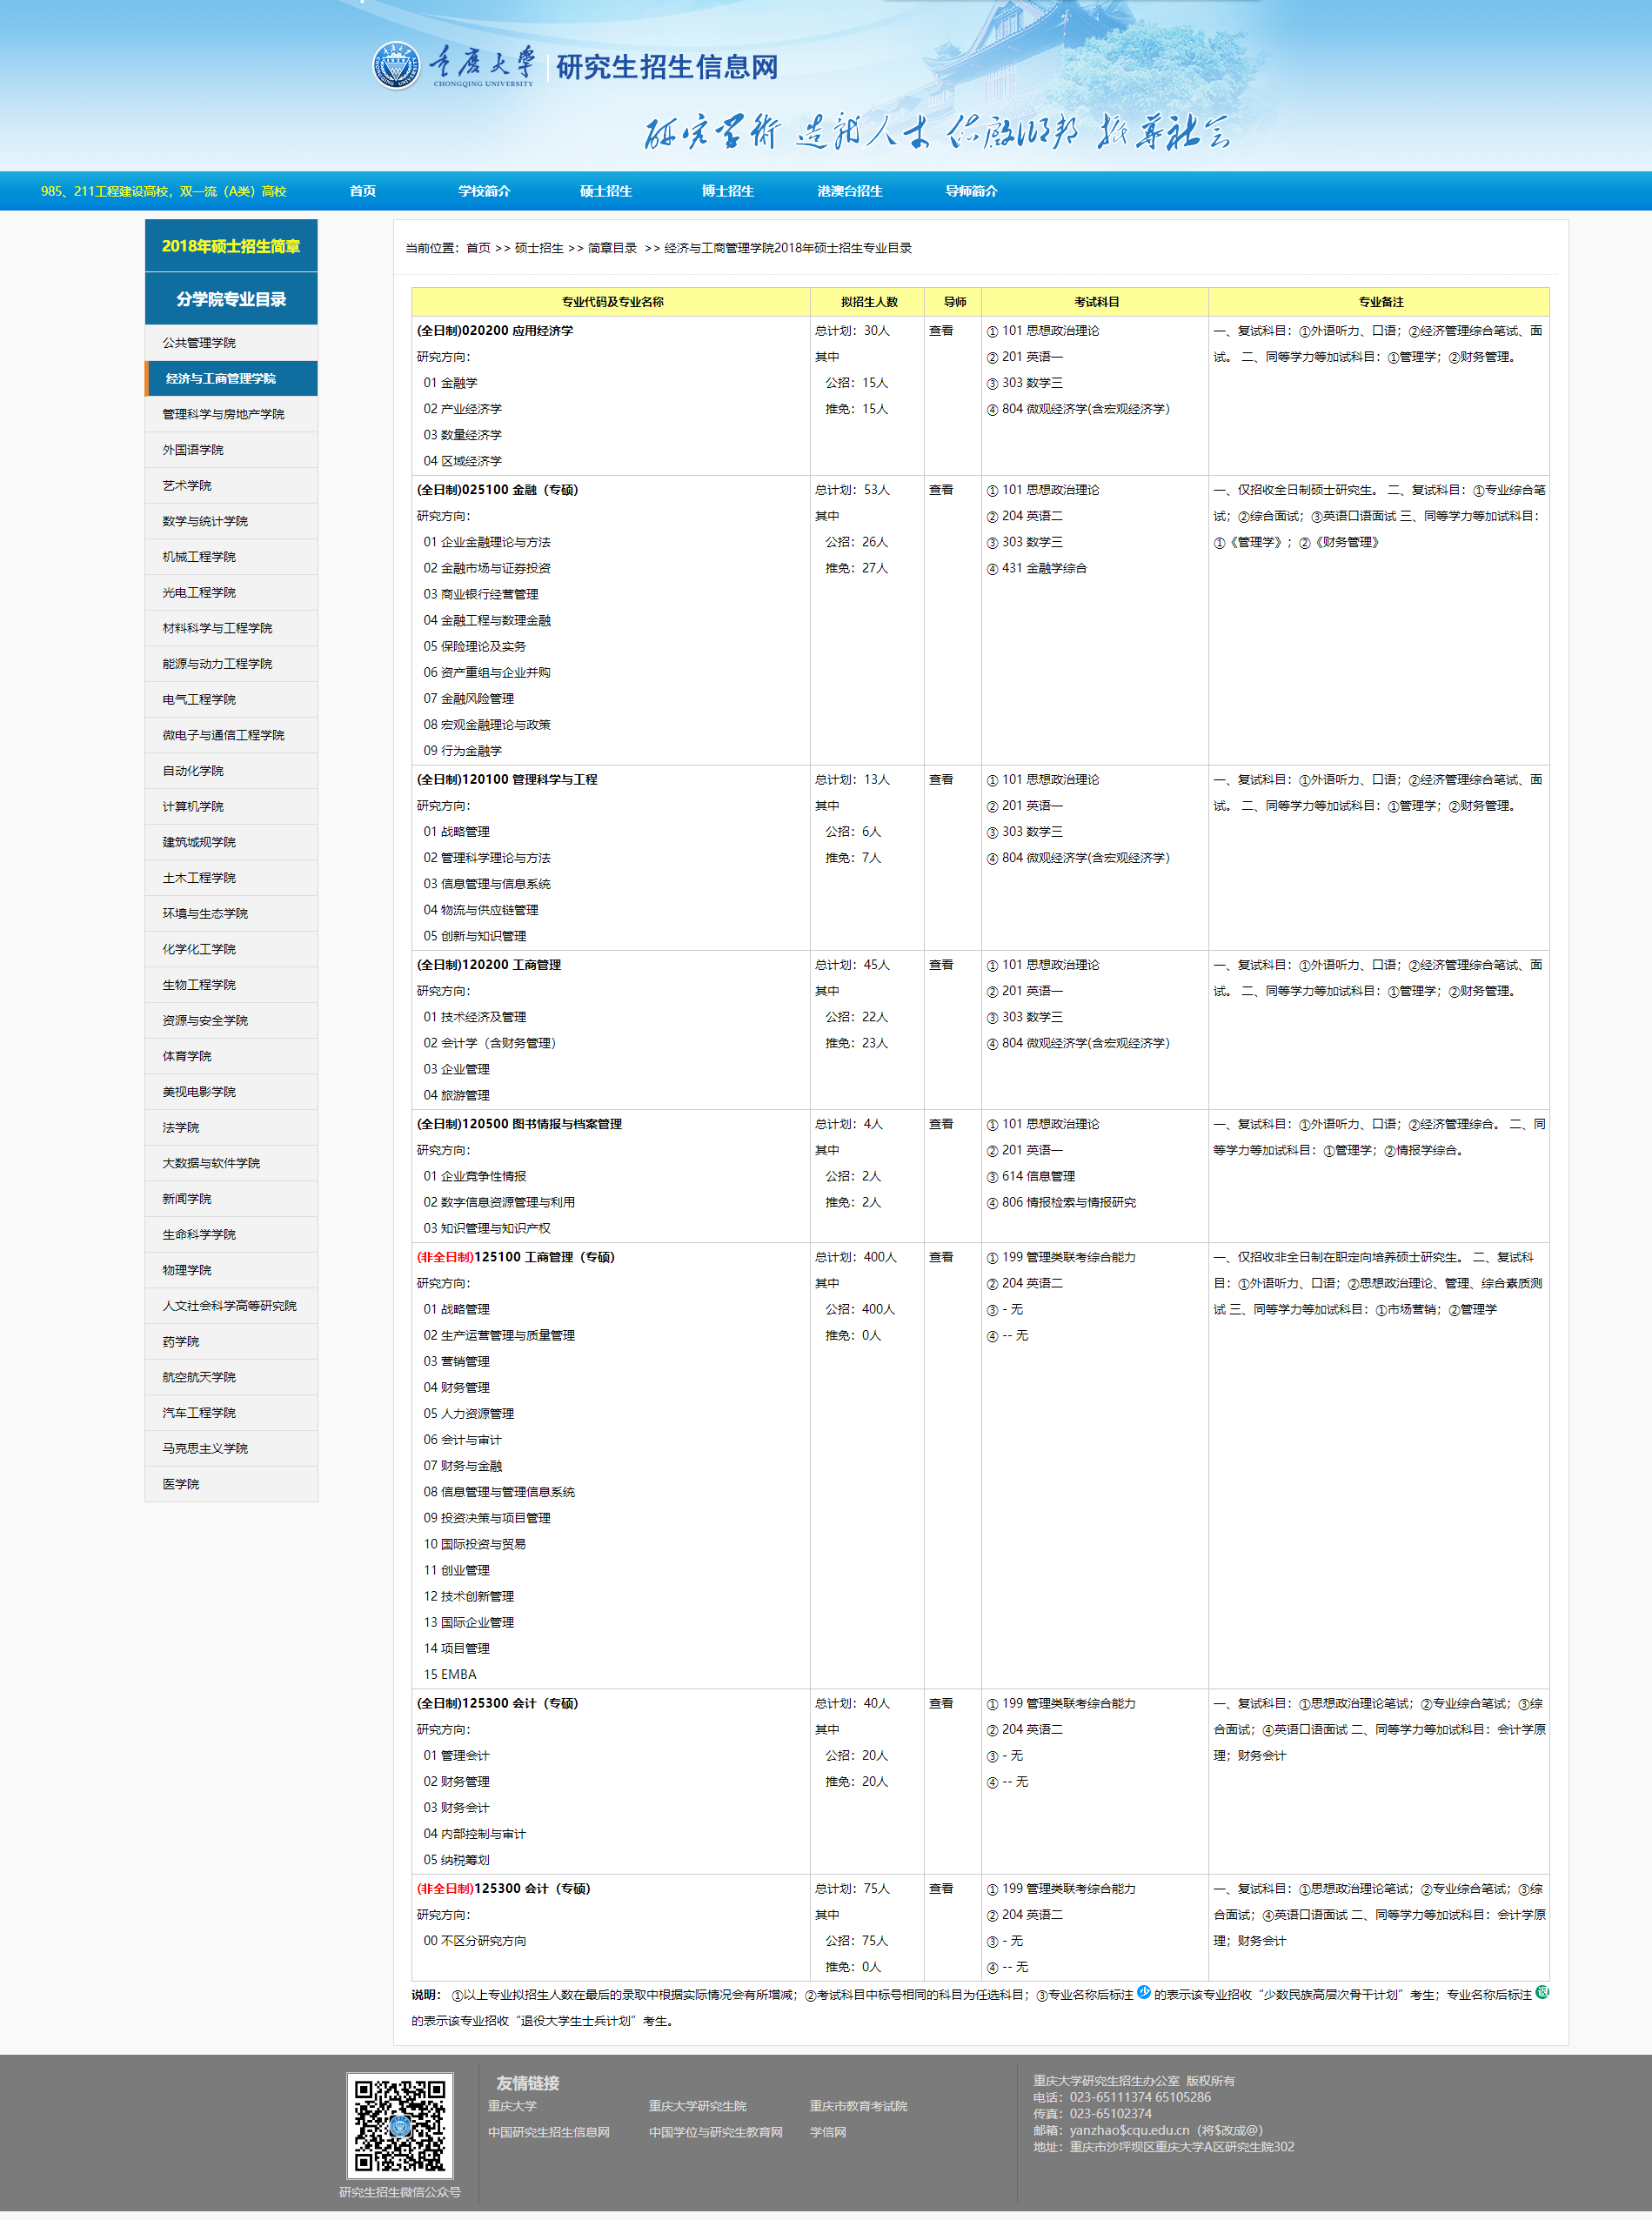This screenshot has height=2220, width=1652.
Task: Click the 简章目录 breadcrumb link
Action: [612, 248]
